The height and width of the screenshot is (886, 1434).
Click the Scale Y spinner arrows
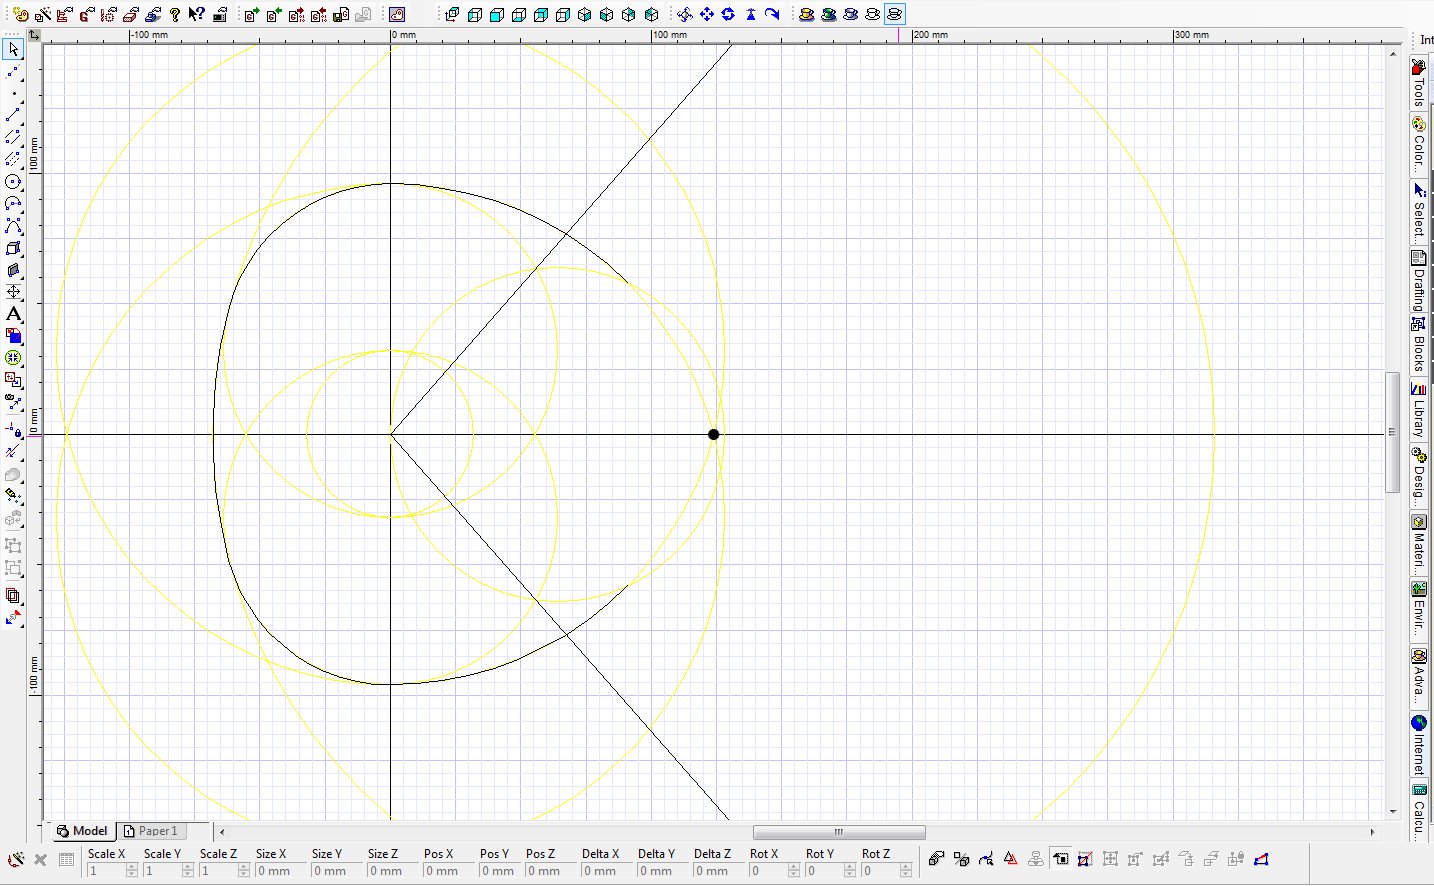coord(187,871)
